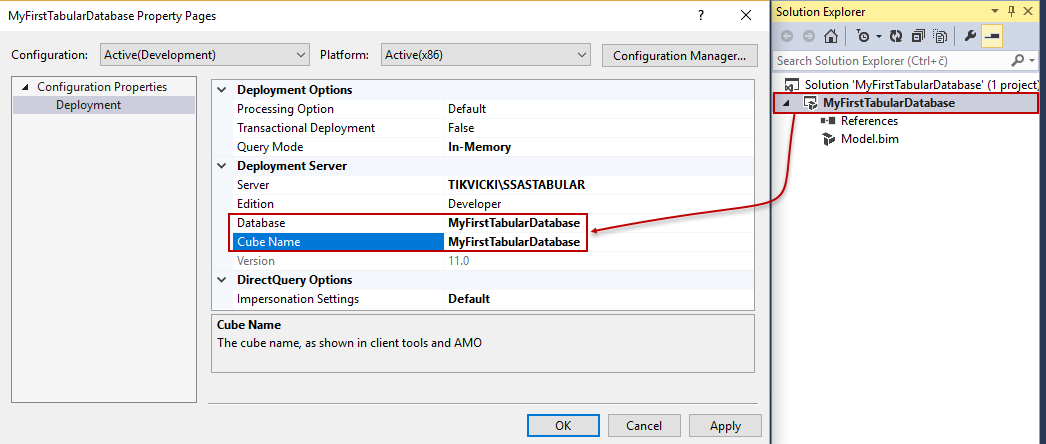Select Model.bim in Solution Explorer
Viewport: 1046px width, 444px height.
pyautogui.click(x=869, y=139)
